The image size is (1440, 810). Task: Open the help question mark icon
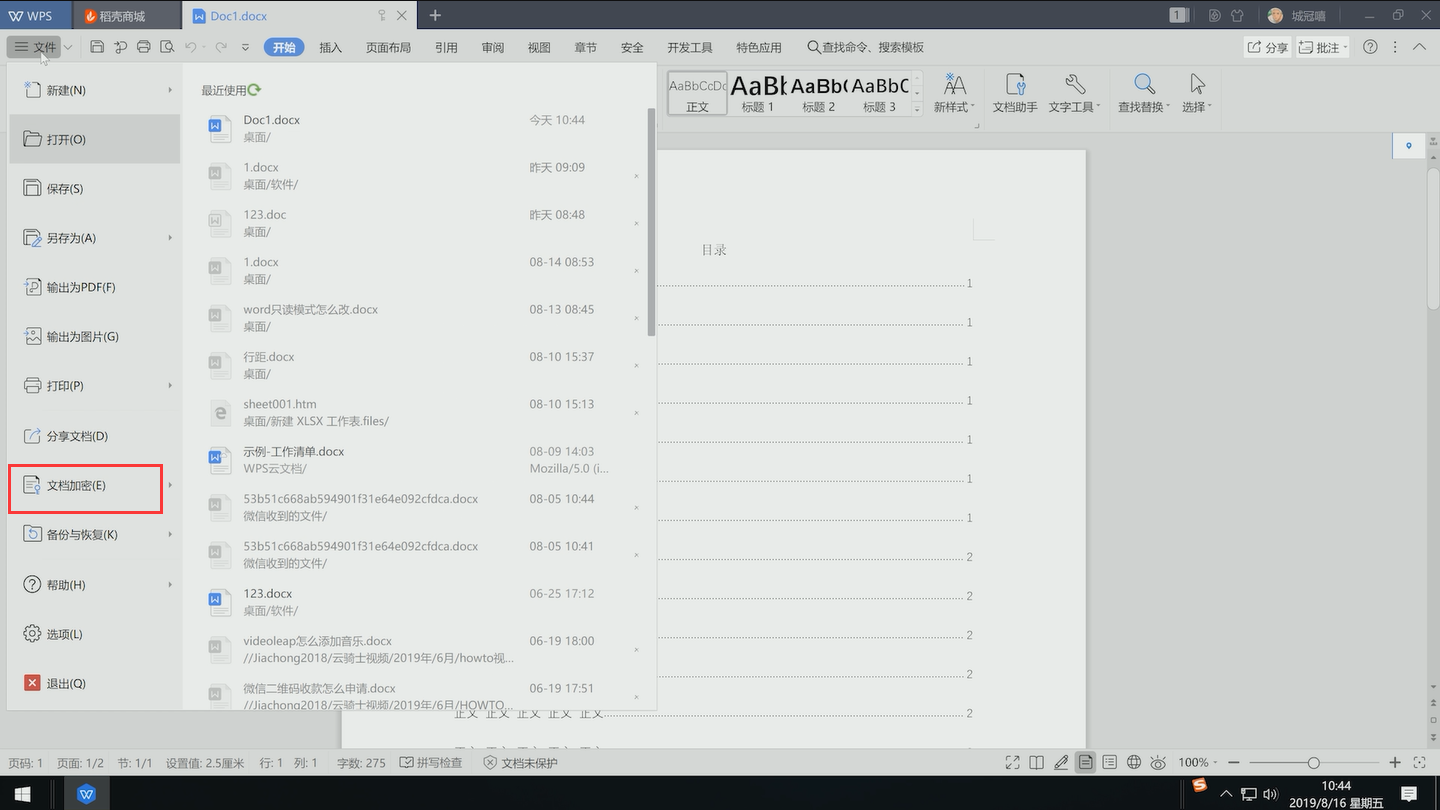(1370, 47)
